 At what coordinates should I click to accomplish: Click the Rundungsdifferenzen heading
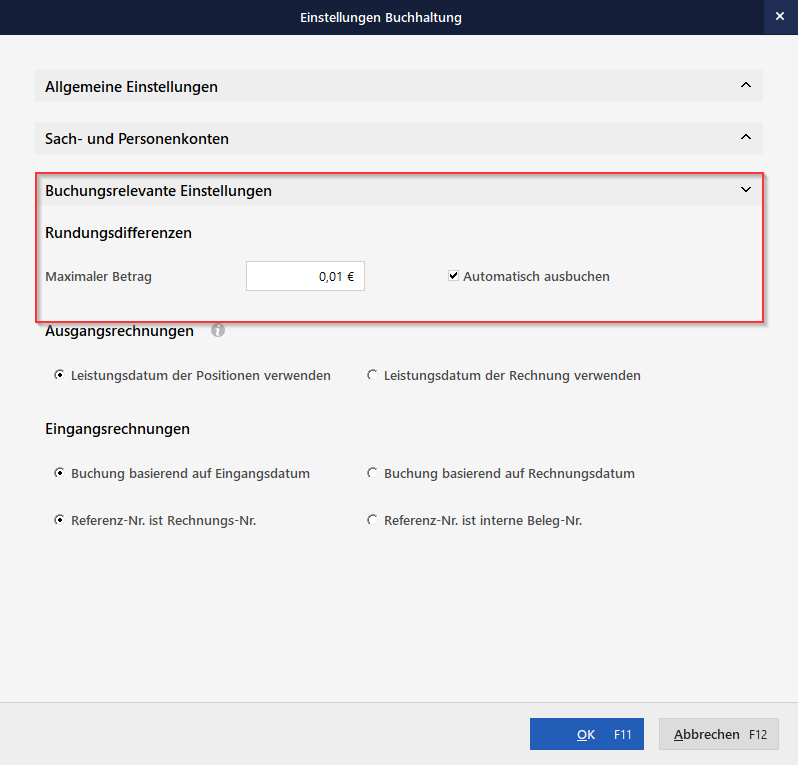[118, 233]
